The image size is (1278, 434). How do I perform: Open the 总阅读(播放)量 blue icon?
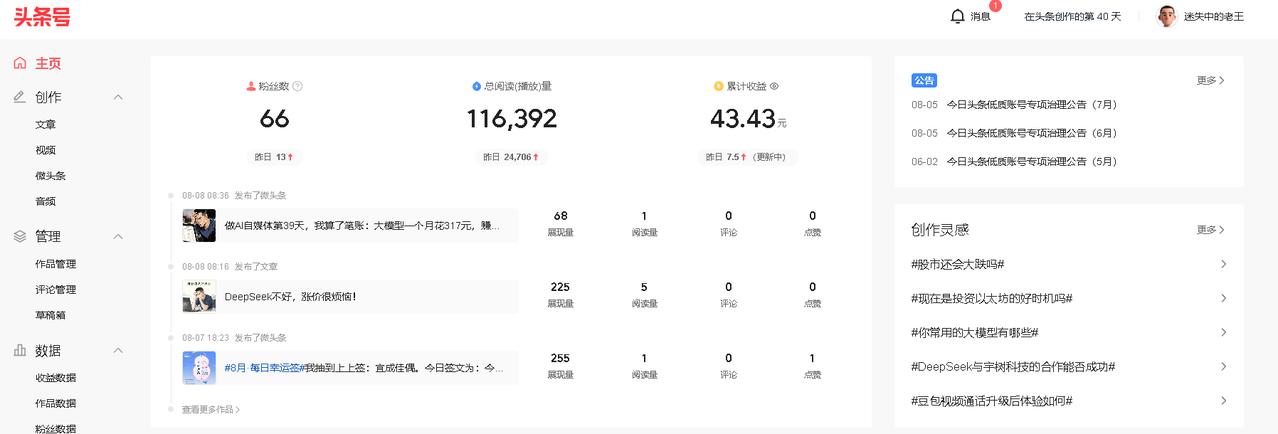click(476, 86)
